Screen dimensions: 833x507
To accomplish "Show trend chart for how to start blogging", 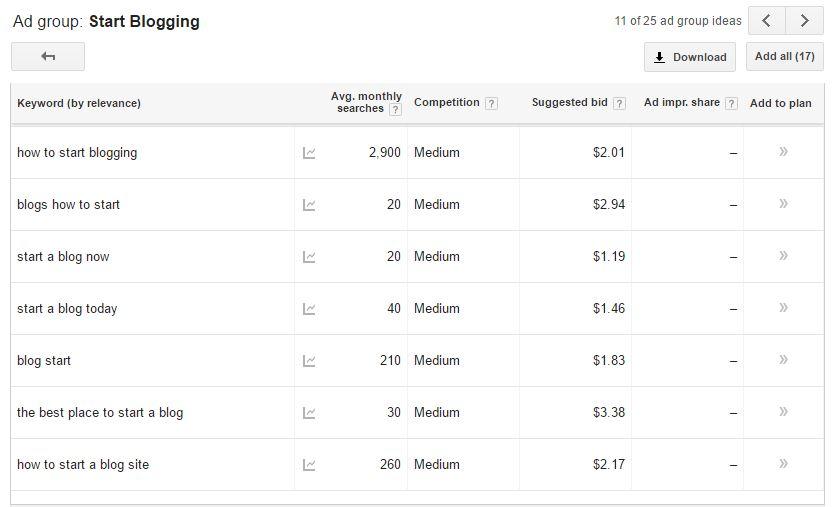I will coord(309,153).
